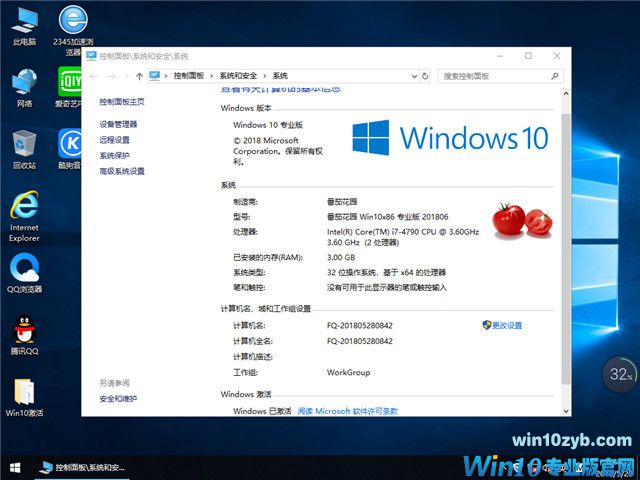
Task: Click the 更改设置 link
Action: pyautogui.click(x=507, y=325)
